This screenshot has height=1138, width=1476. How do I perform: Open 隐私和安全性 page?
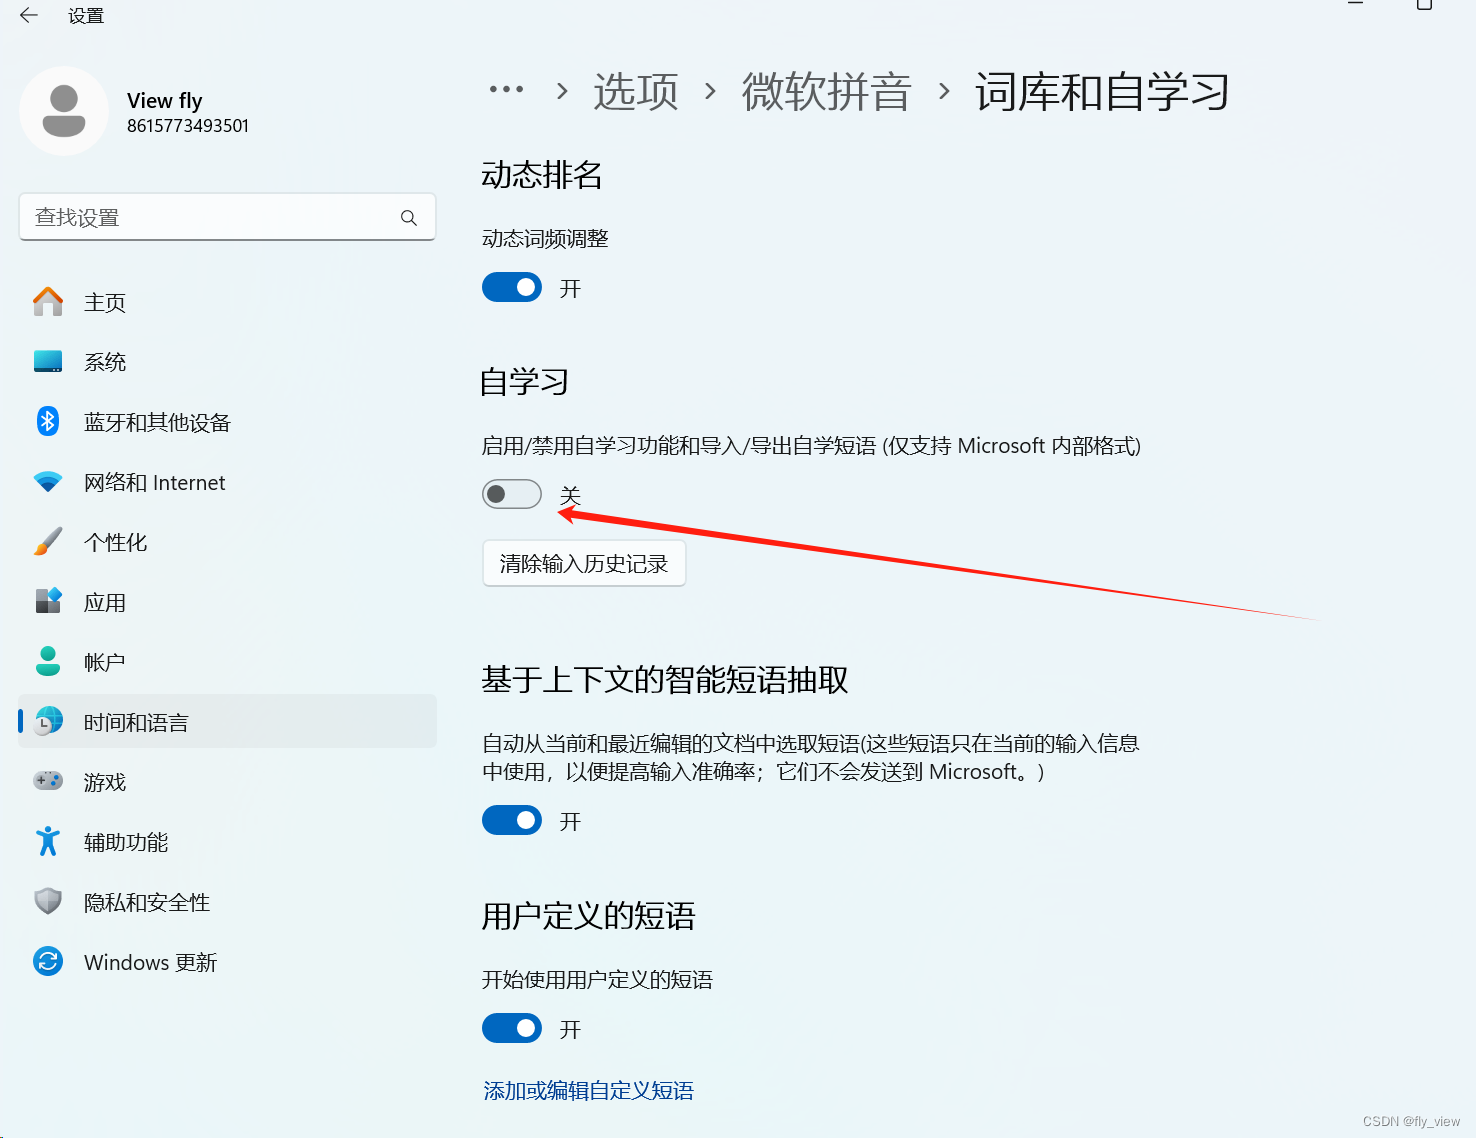coord(228,902)
